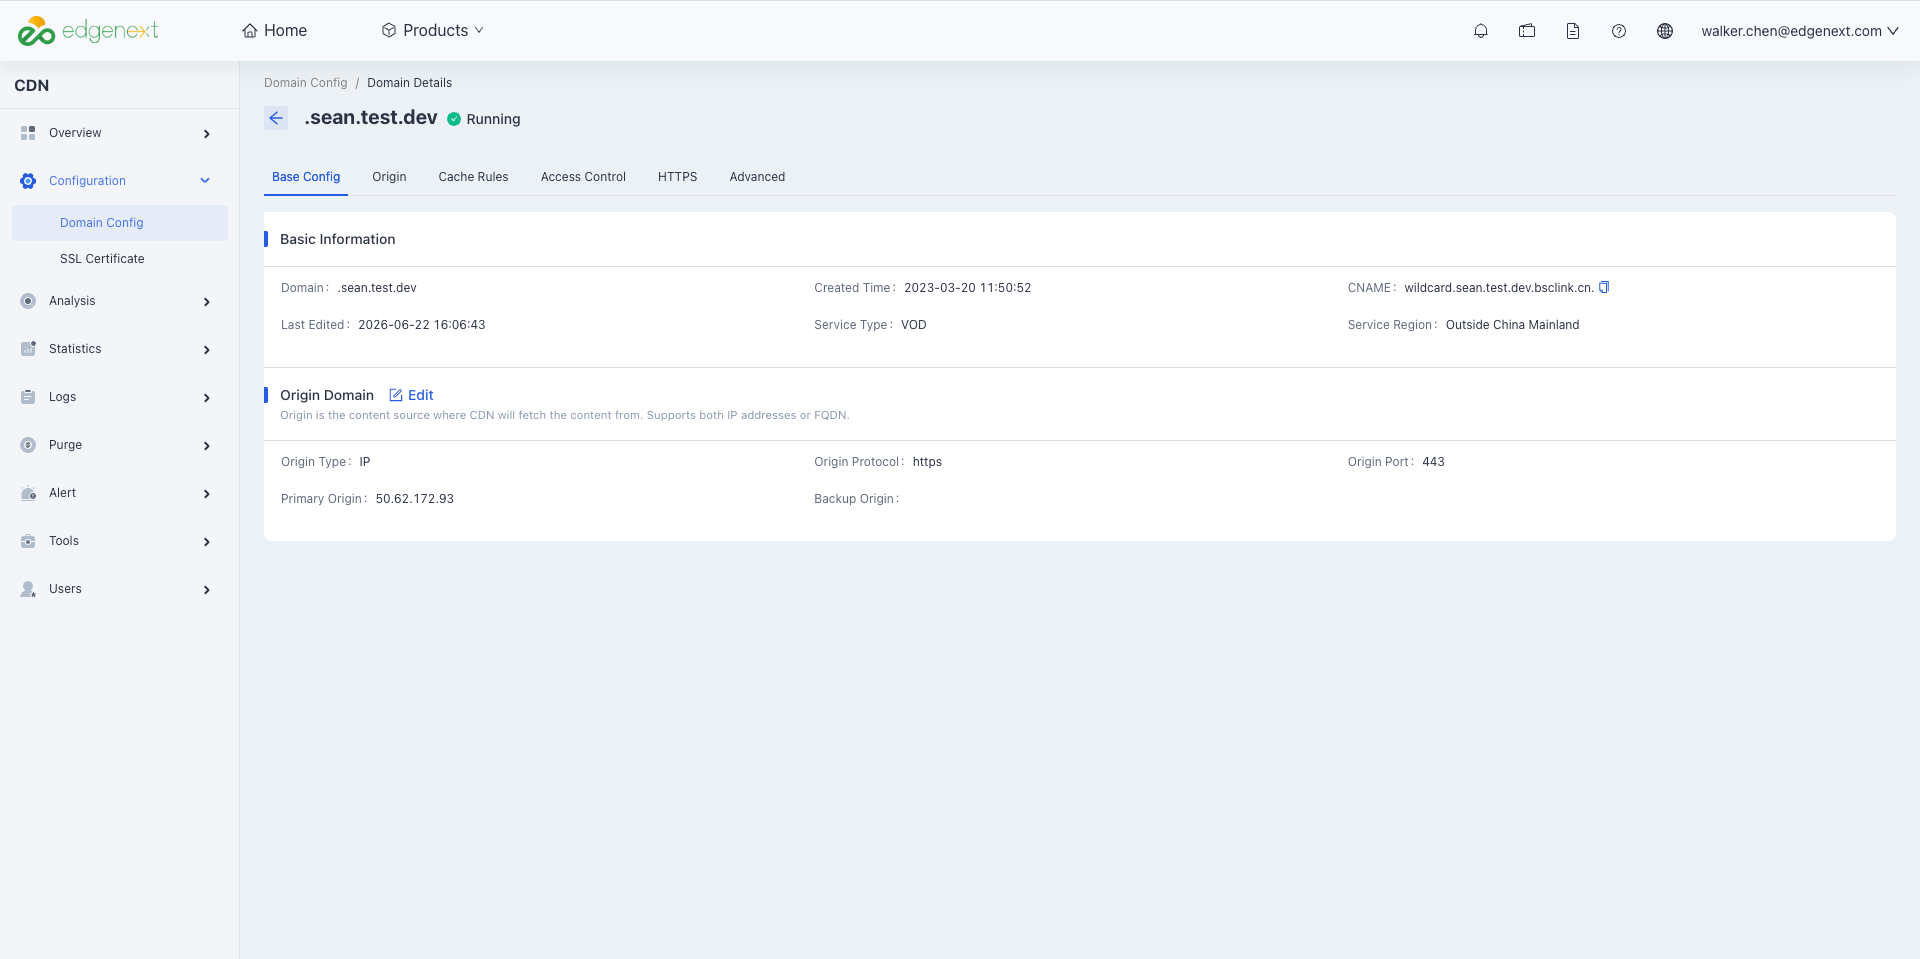Open the HTTPS tab

[677, 177]
